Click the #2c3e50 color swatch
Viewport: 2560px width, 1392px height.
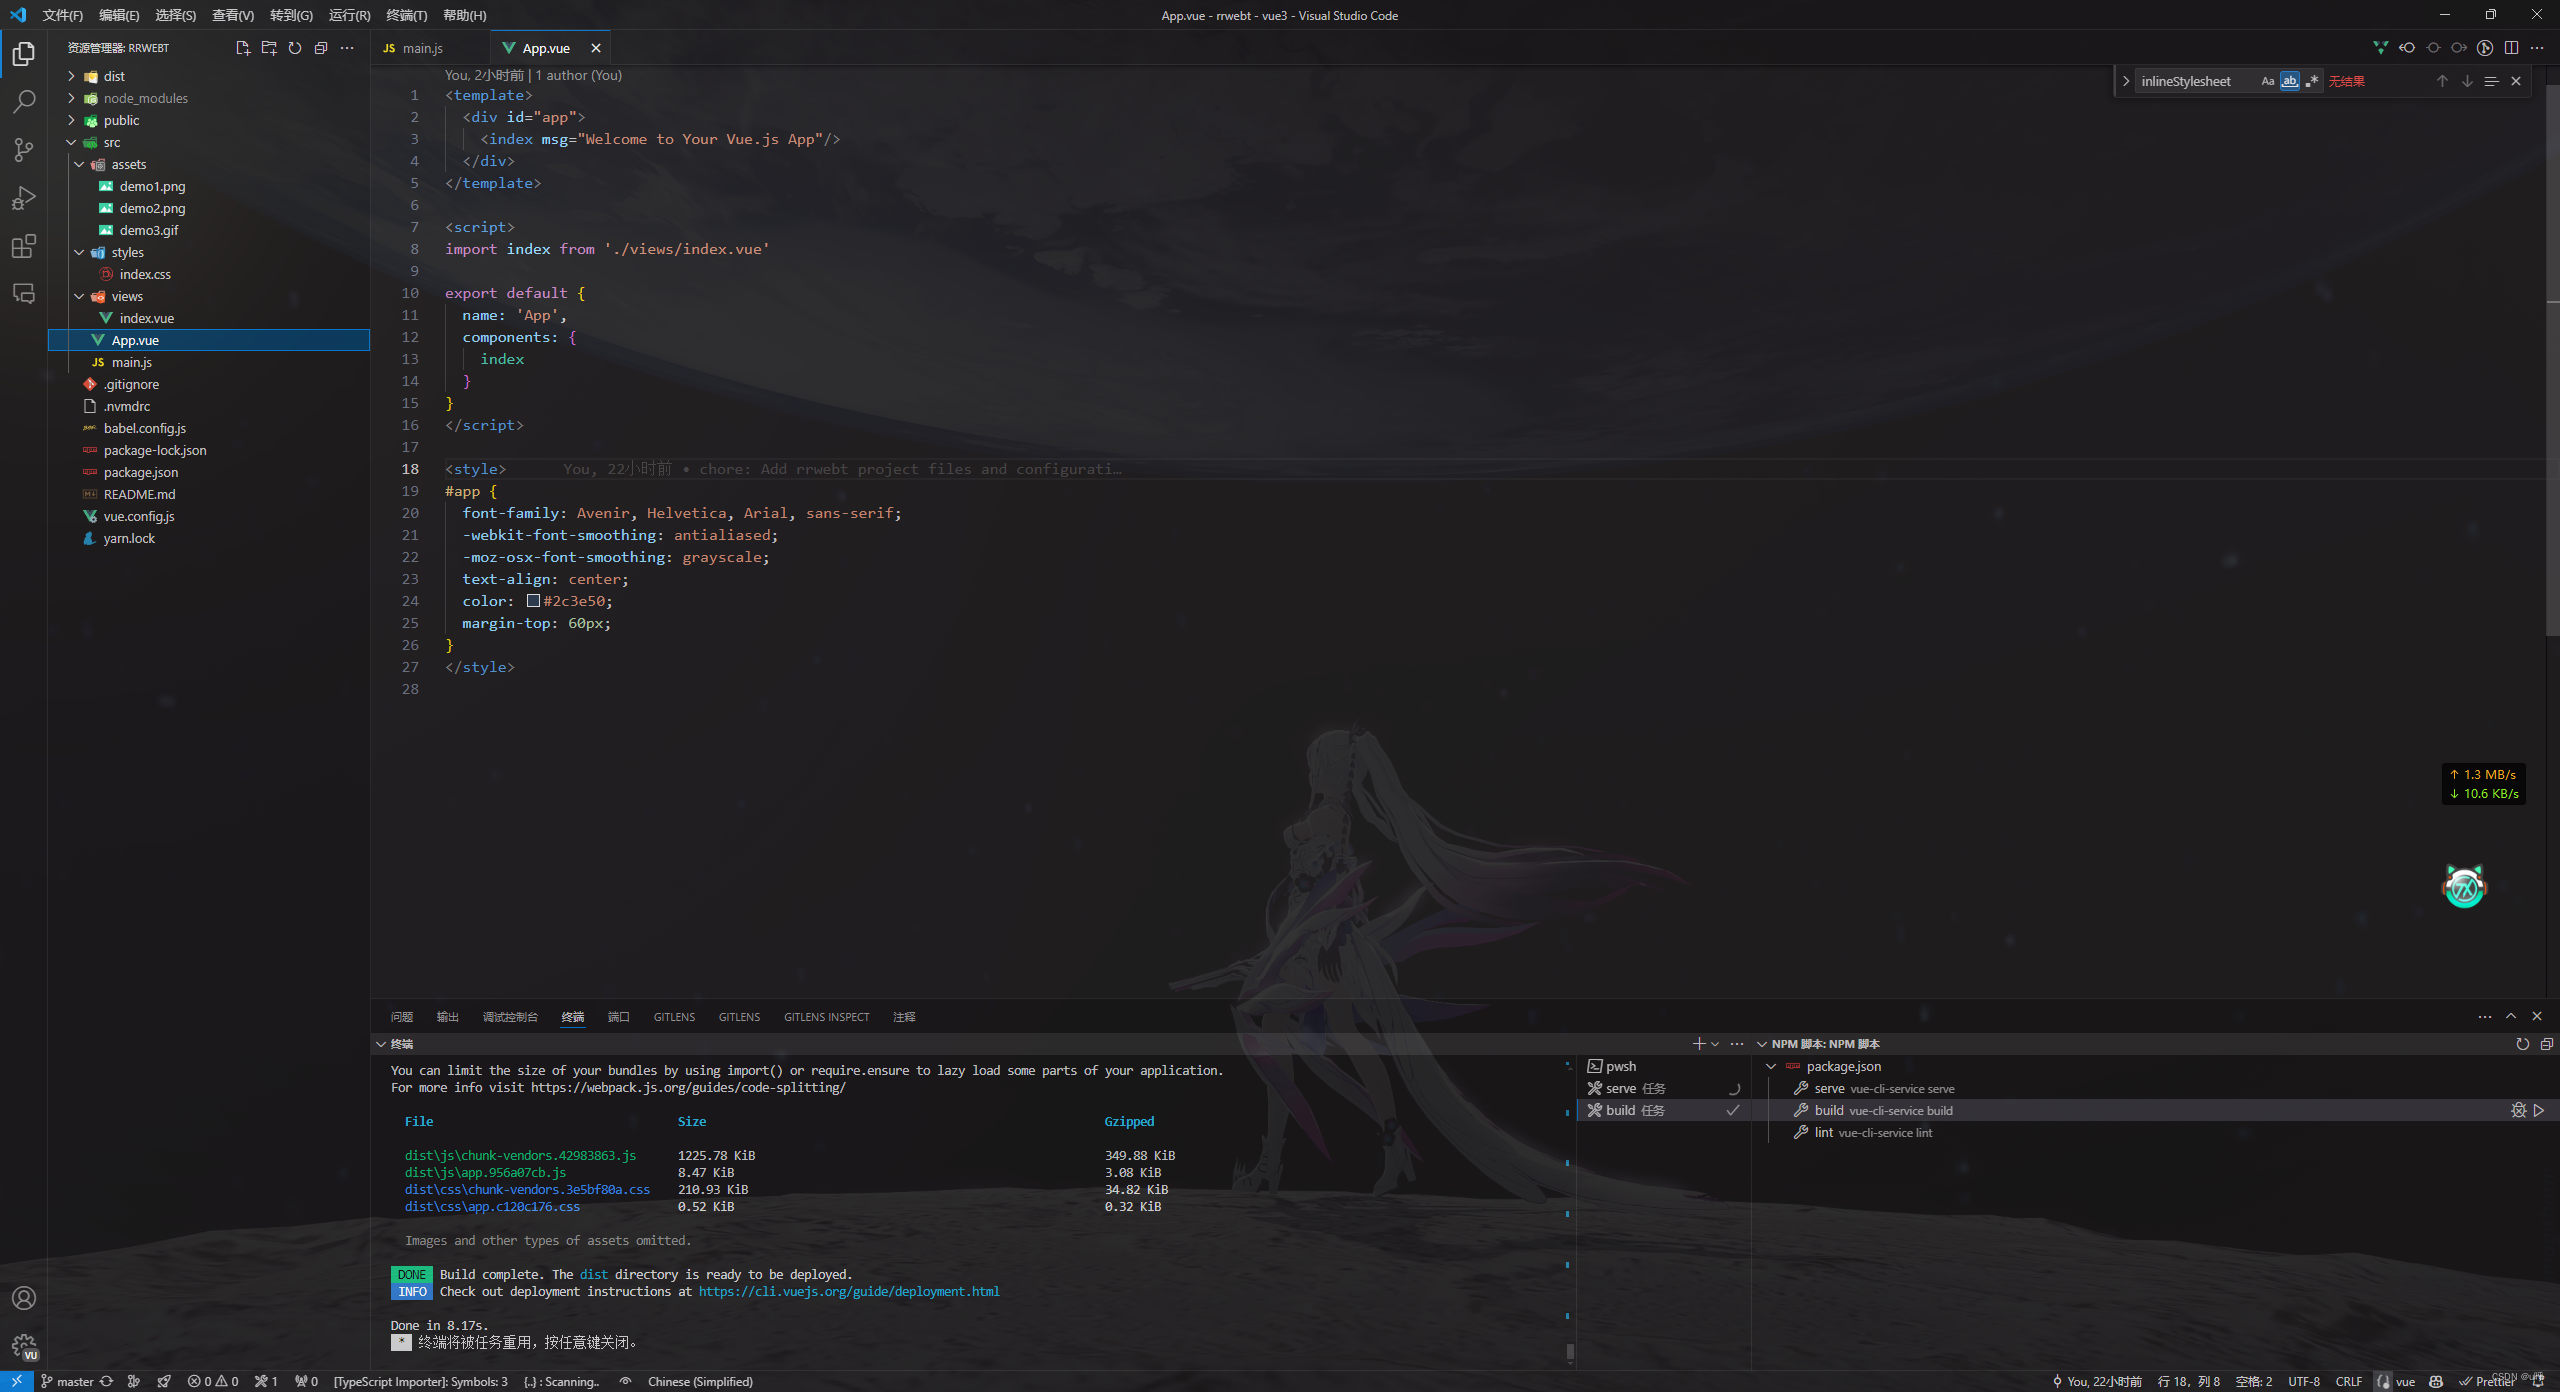click(533, 601)
